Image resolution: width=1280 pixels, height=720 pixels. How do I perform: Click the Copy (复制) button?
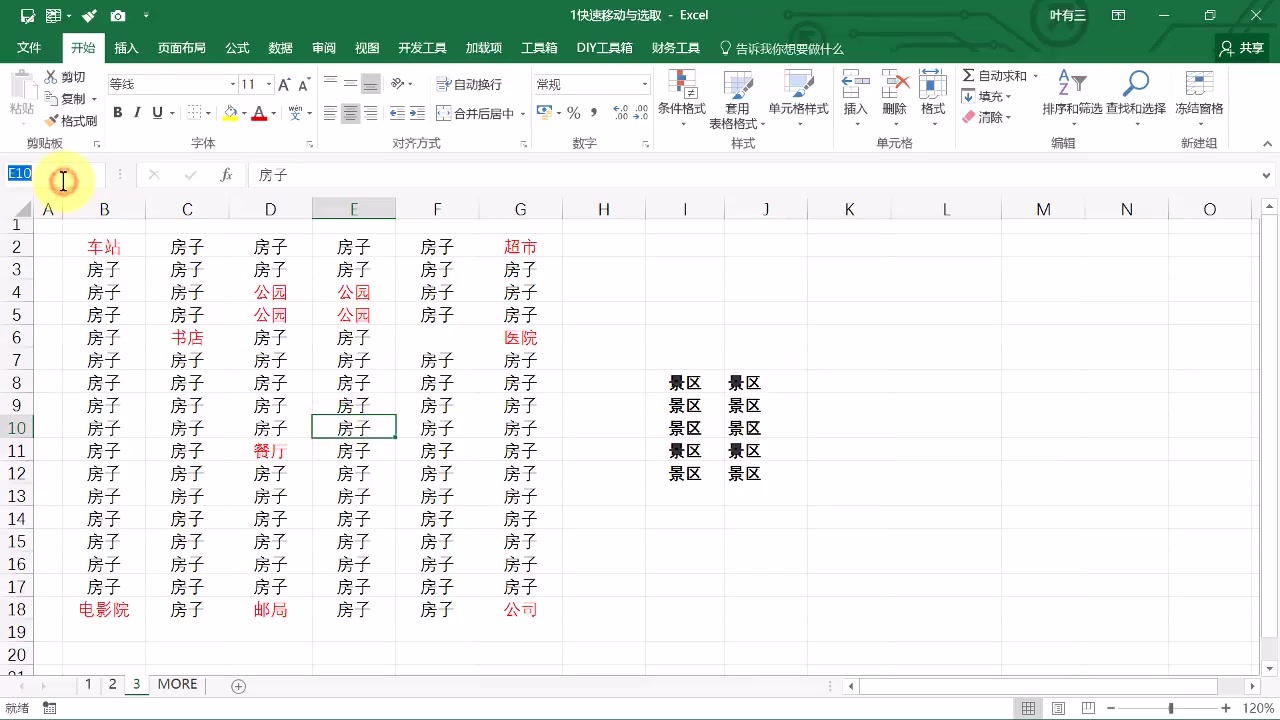(66, 99)
